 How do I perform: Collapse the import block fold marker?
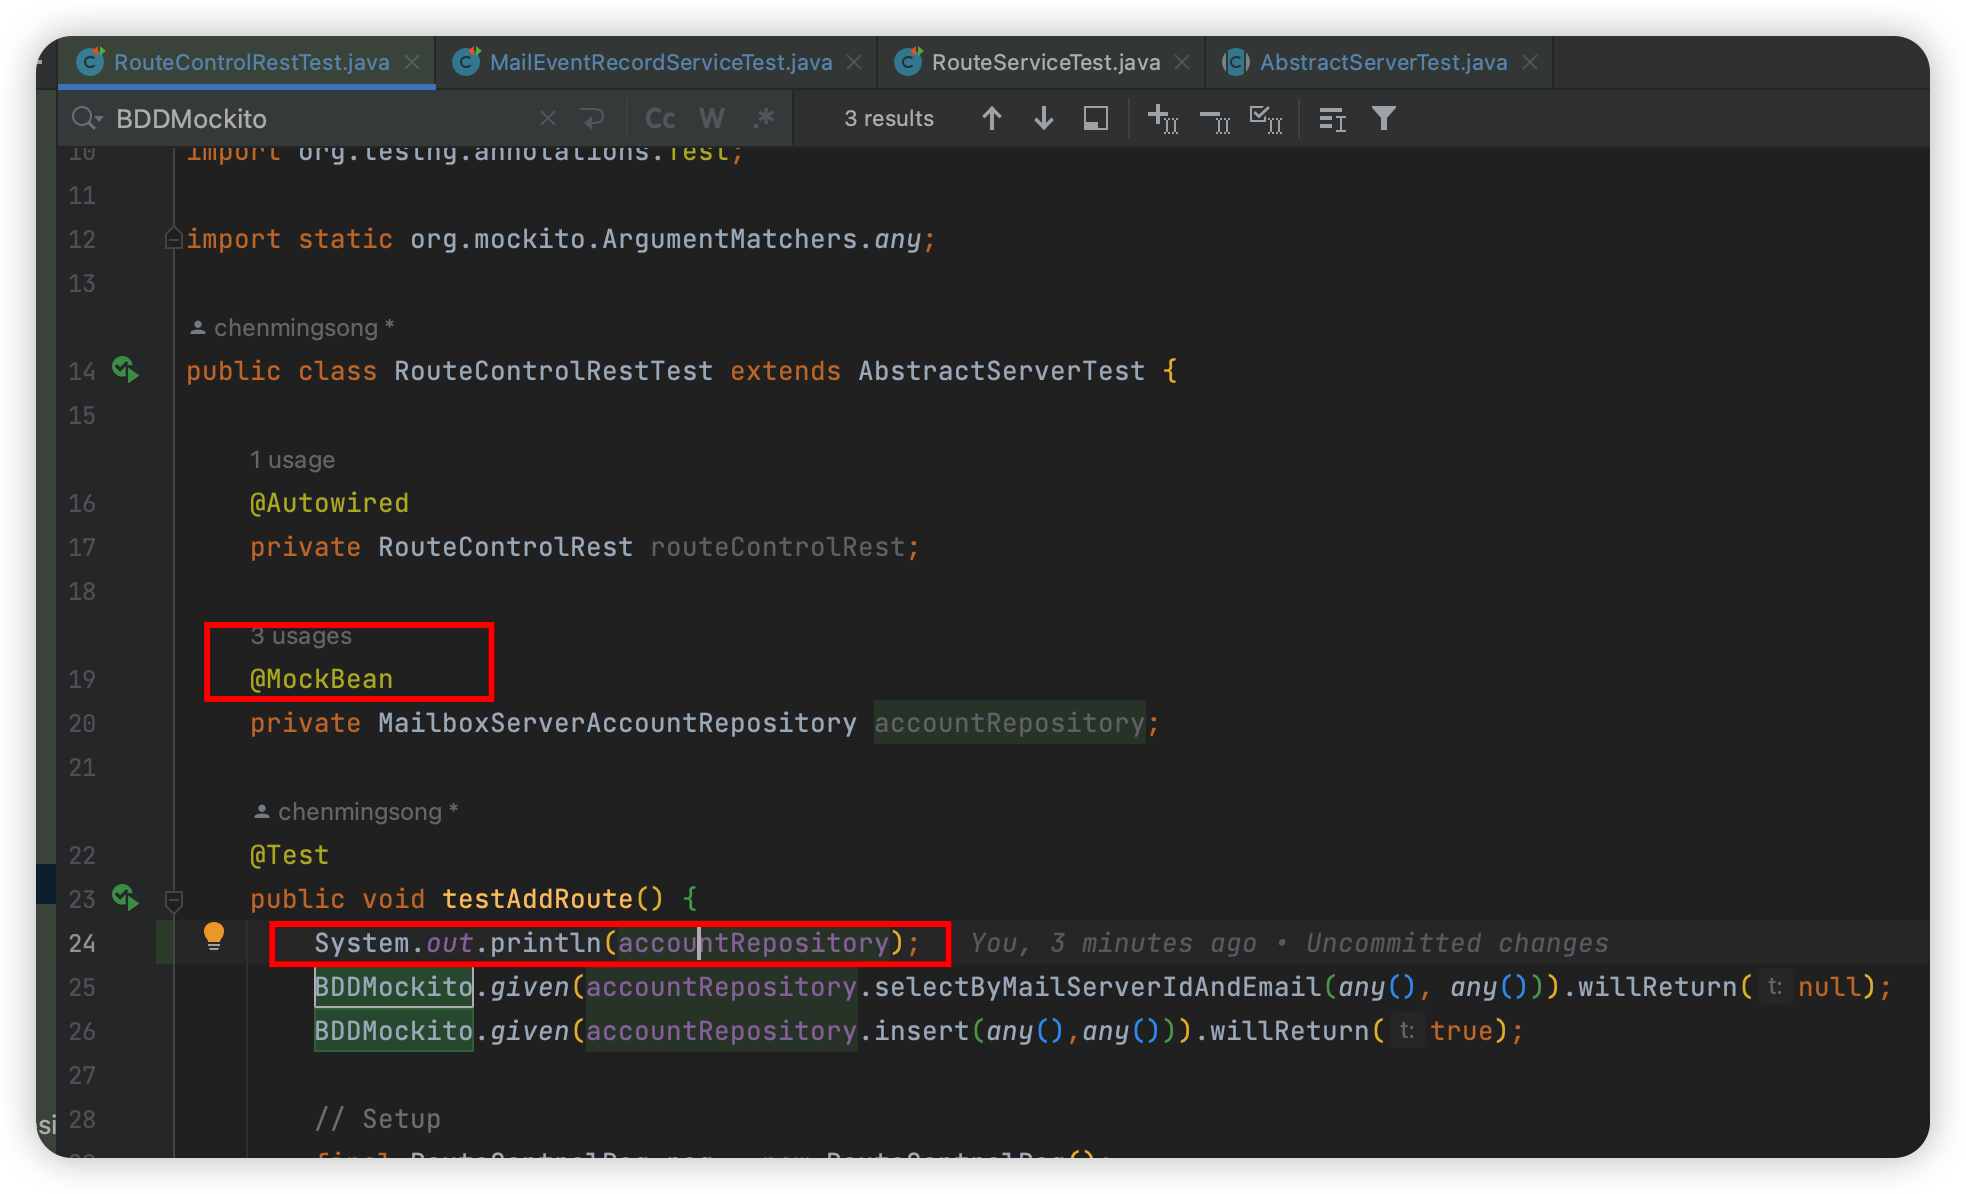173,239
